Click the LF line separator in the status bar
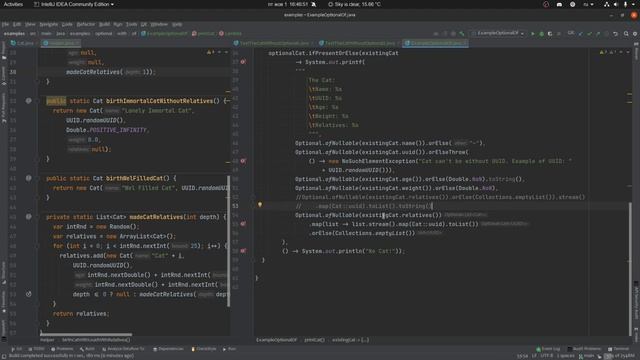This screenshot has height=360, width=640. coord(534,356)
